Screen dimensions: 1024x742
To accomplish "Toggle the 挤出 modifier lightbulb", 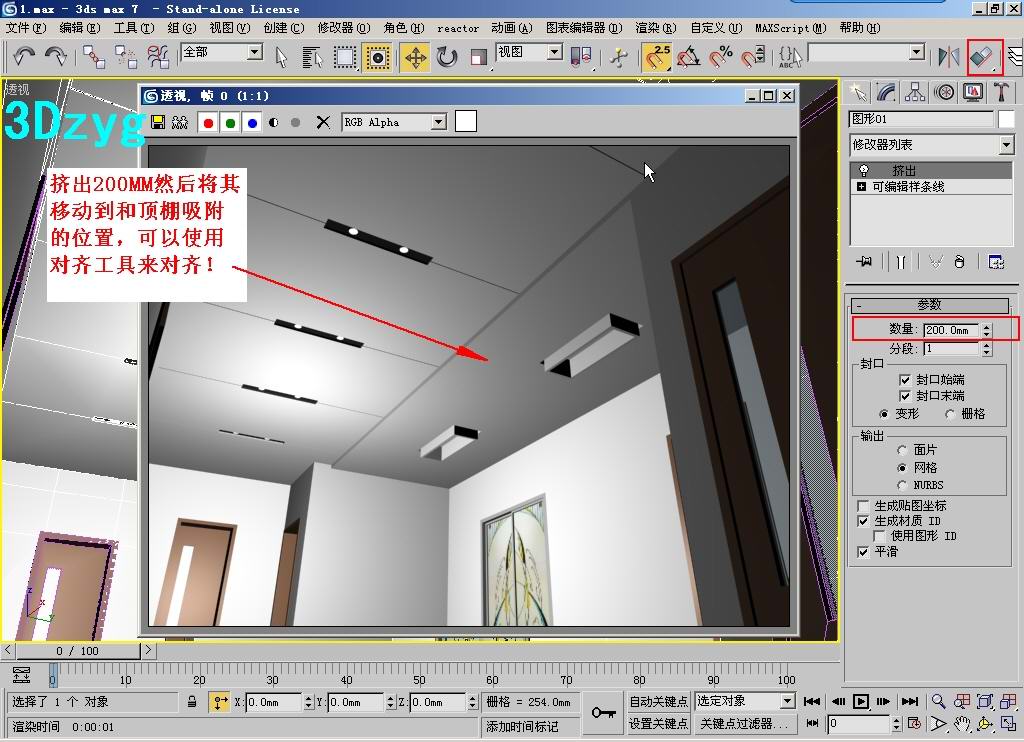I will [x=864, y=170].
